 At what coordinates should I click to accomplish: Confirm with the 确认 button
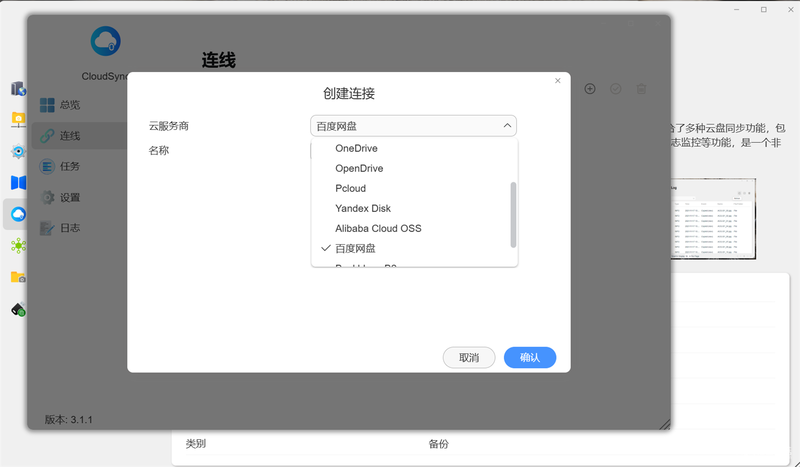point(530,358)
